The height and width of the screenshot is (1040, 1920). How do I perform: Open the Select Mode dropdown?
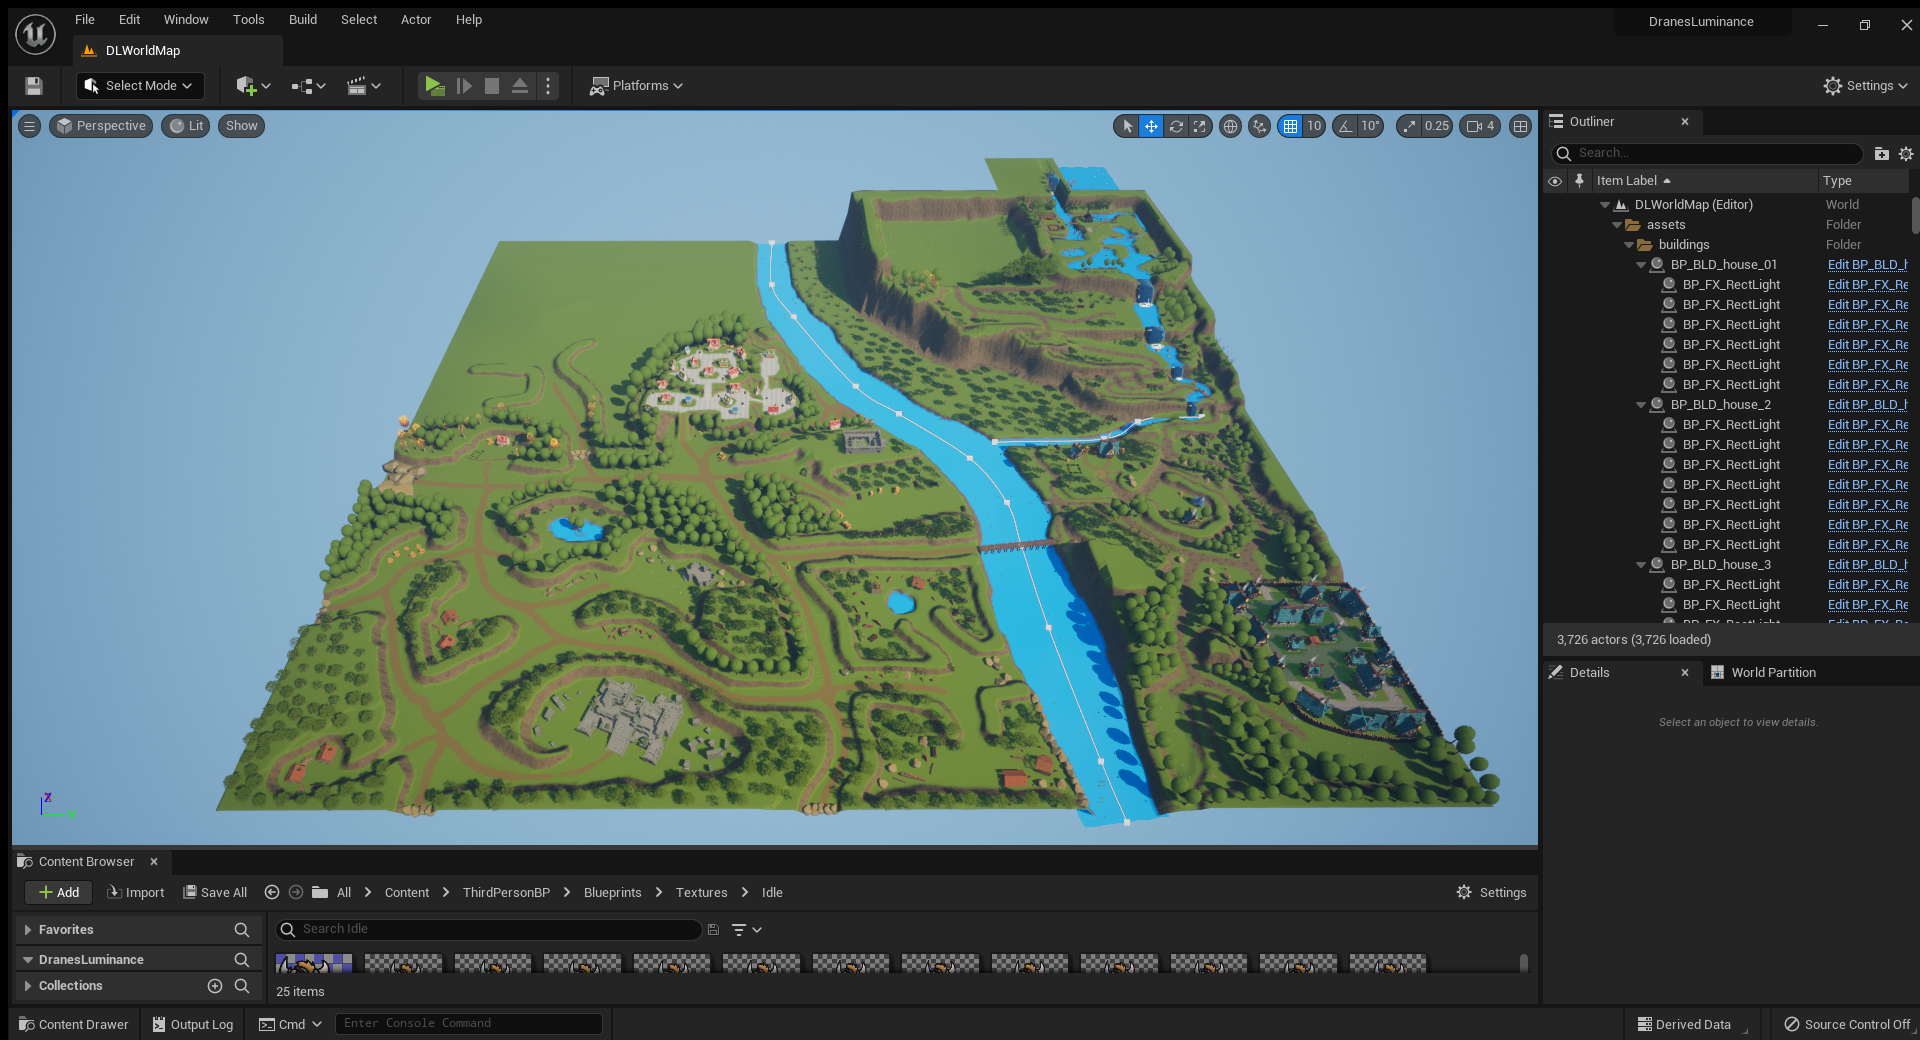[140, 86]
